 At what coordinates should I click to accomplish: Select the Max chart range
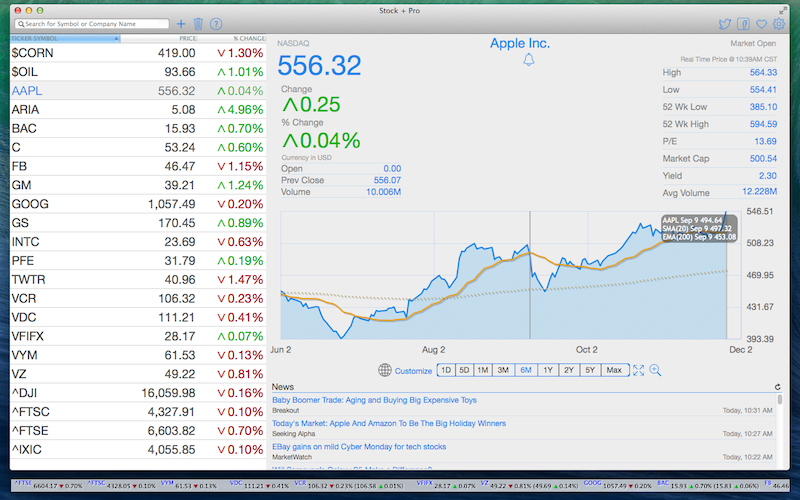point(614,370)
